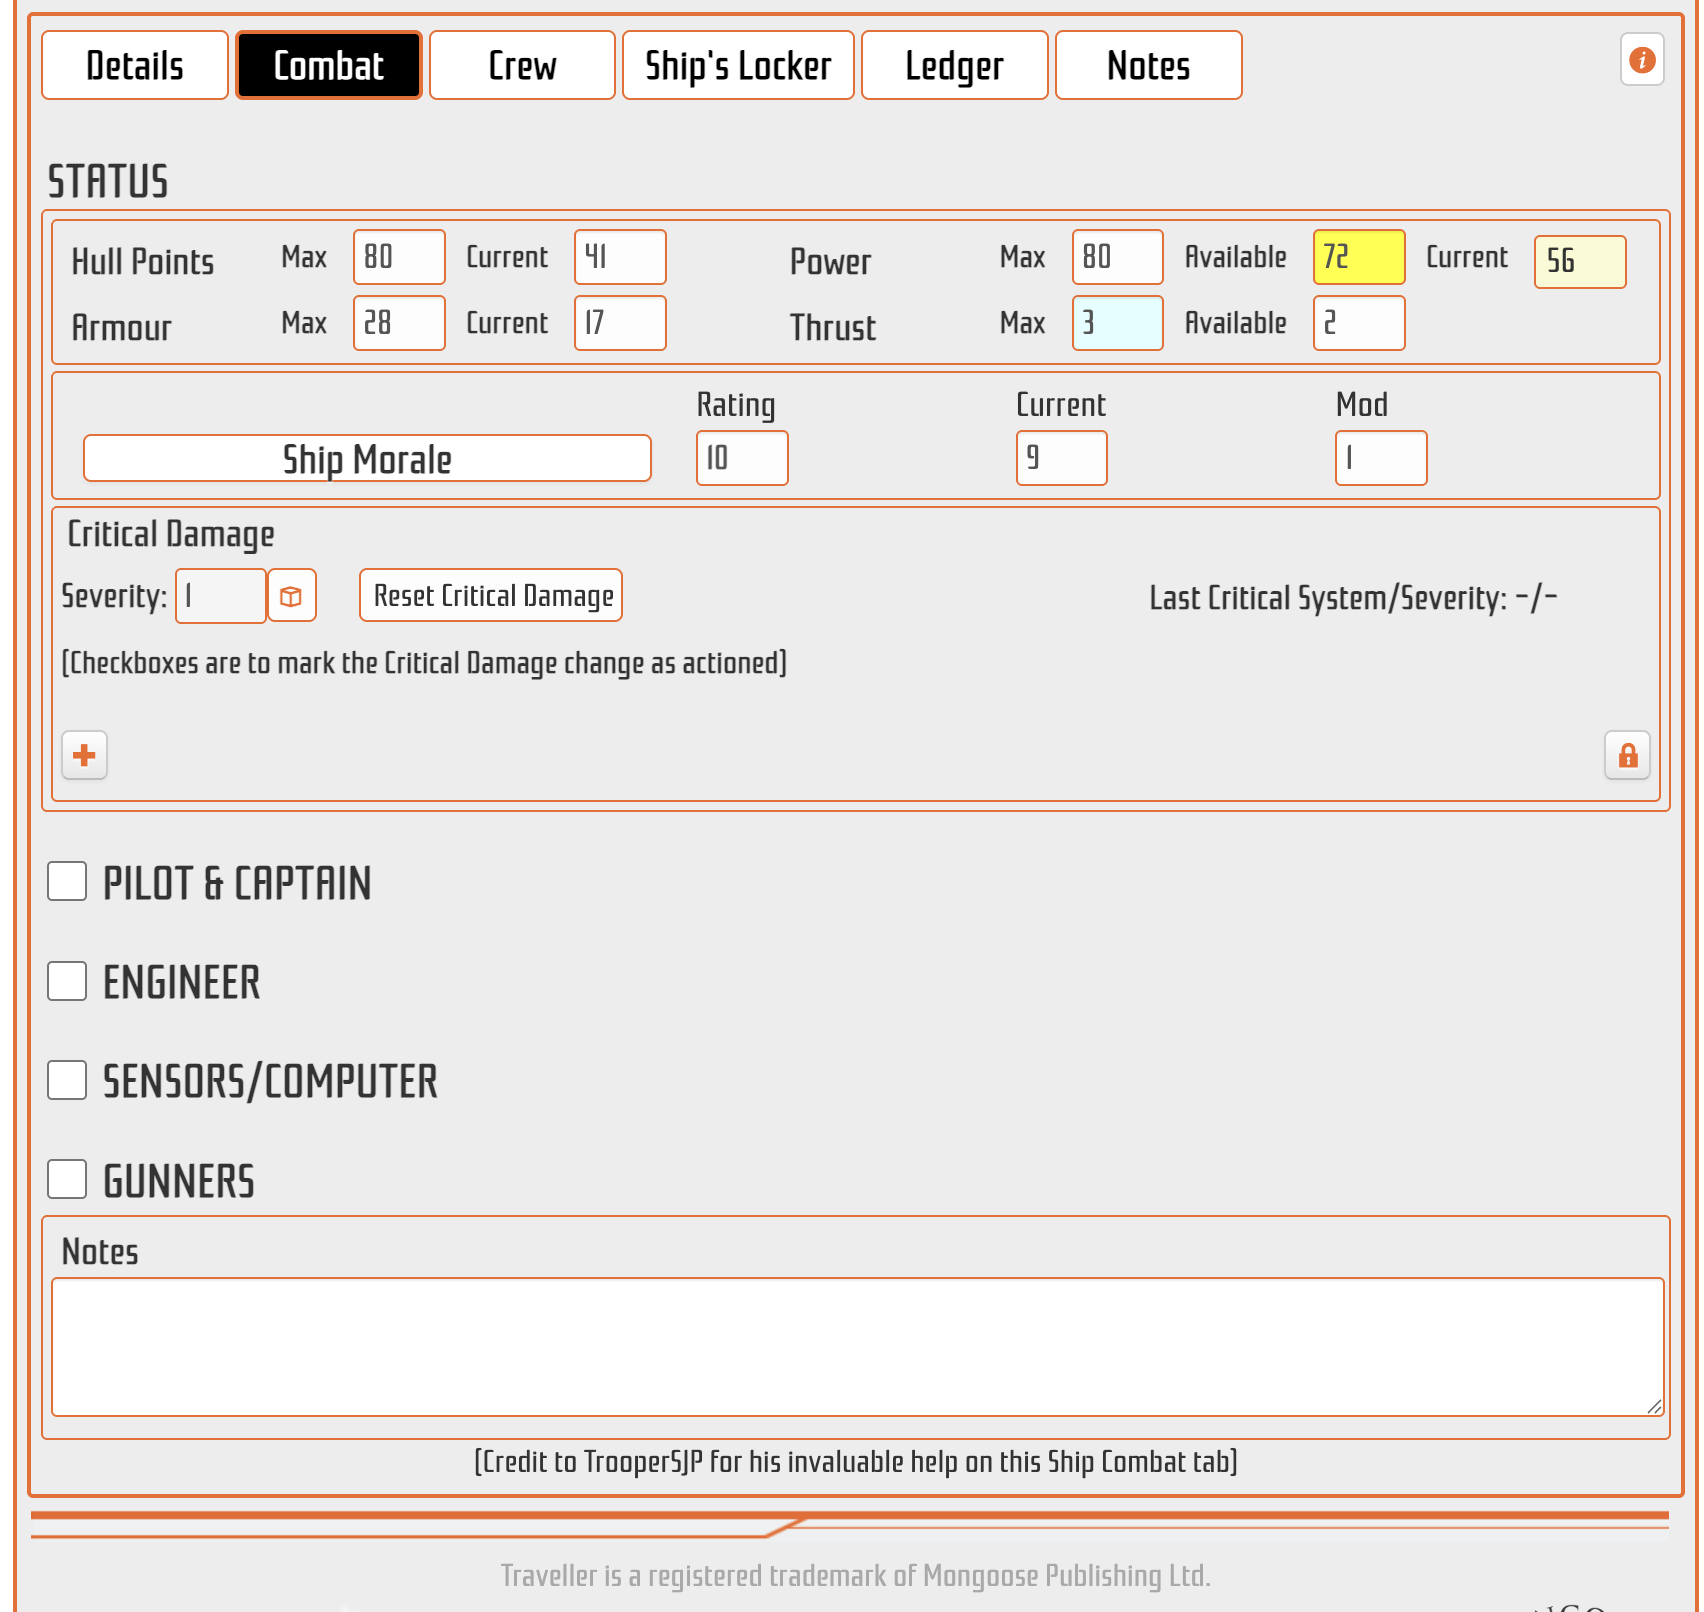Grab the Notes textarea resize handle

click(x=1654, y=1406)
